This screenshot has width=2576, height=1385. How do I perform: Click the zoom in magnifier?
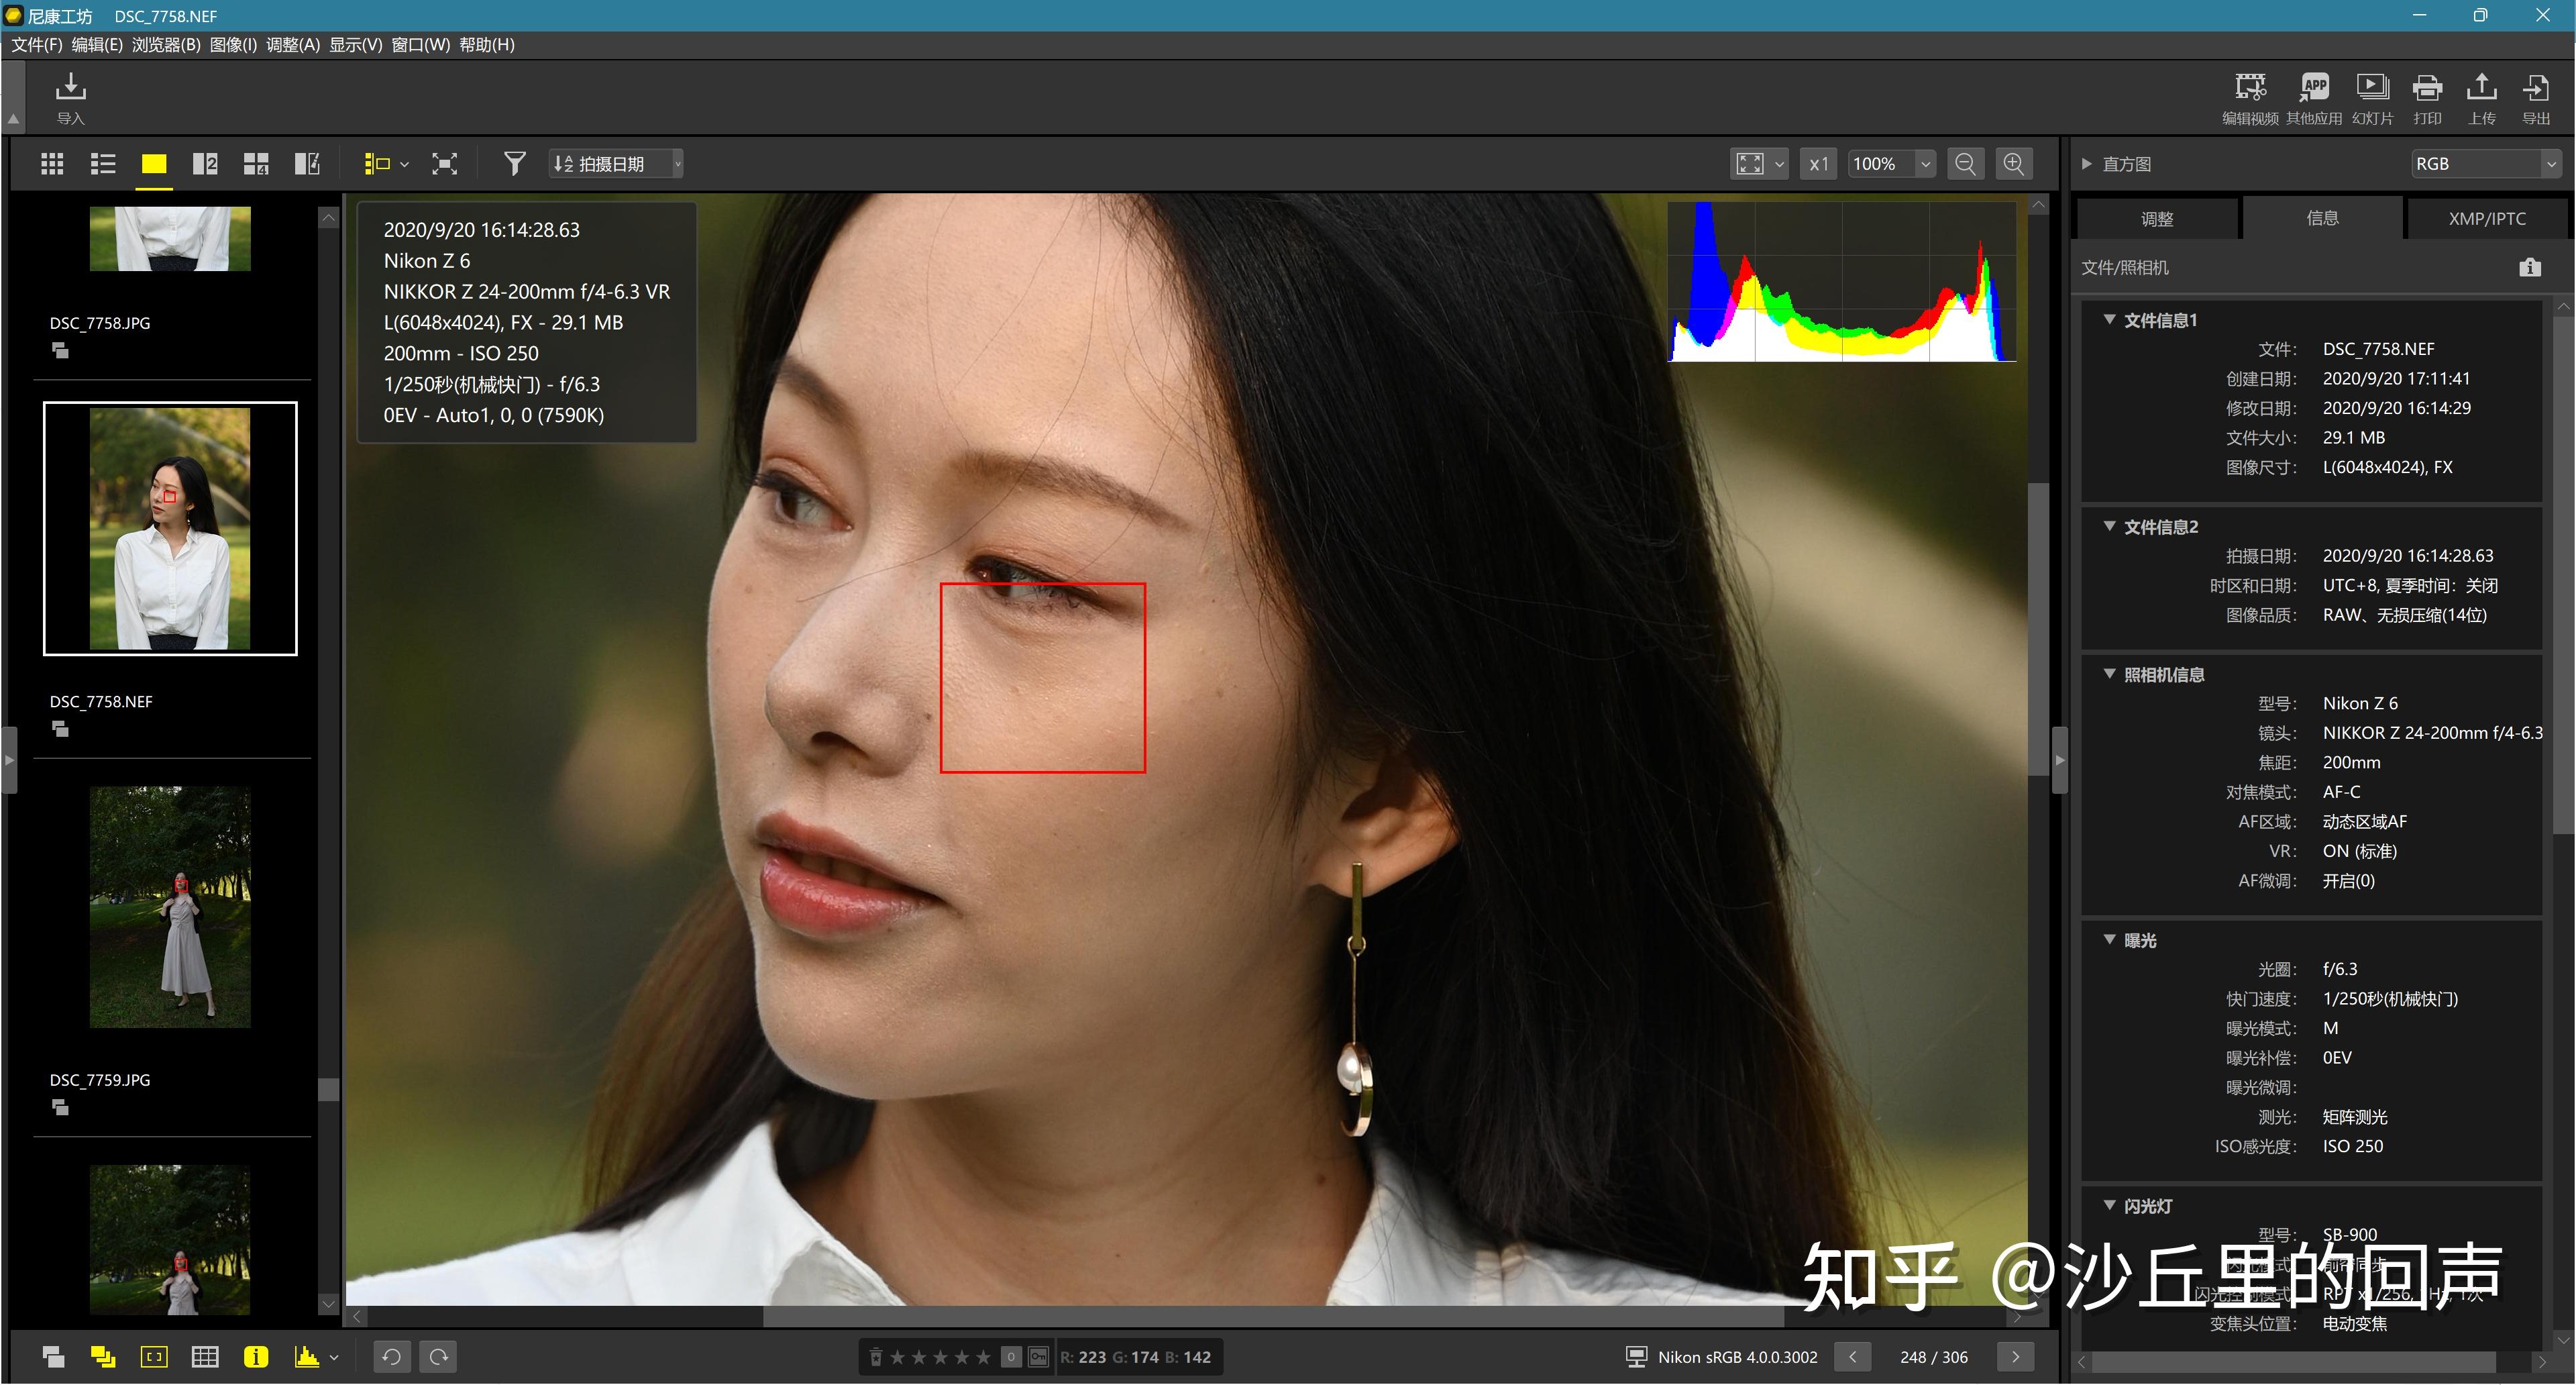tap(2013, 164)
